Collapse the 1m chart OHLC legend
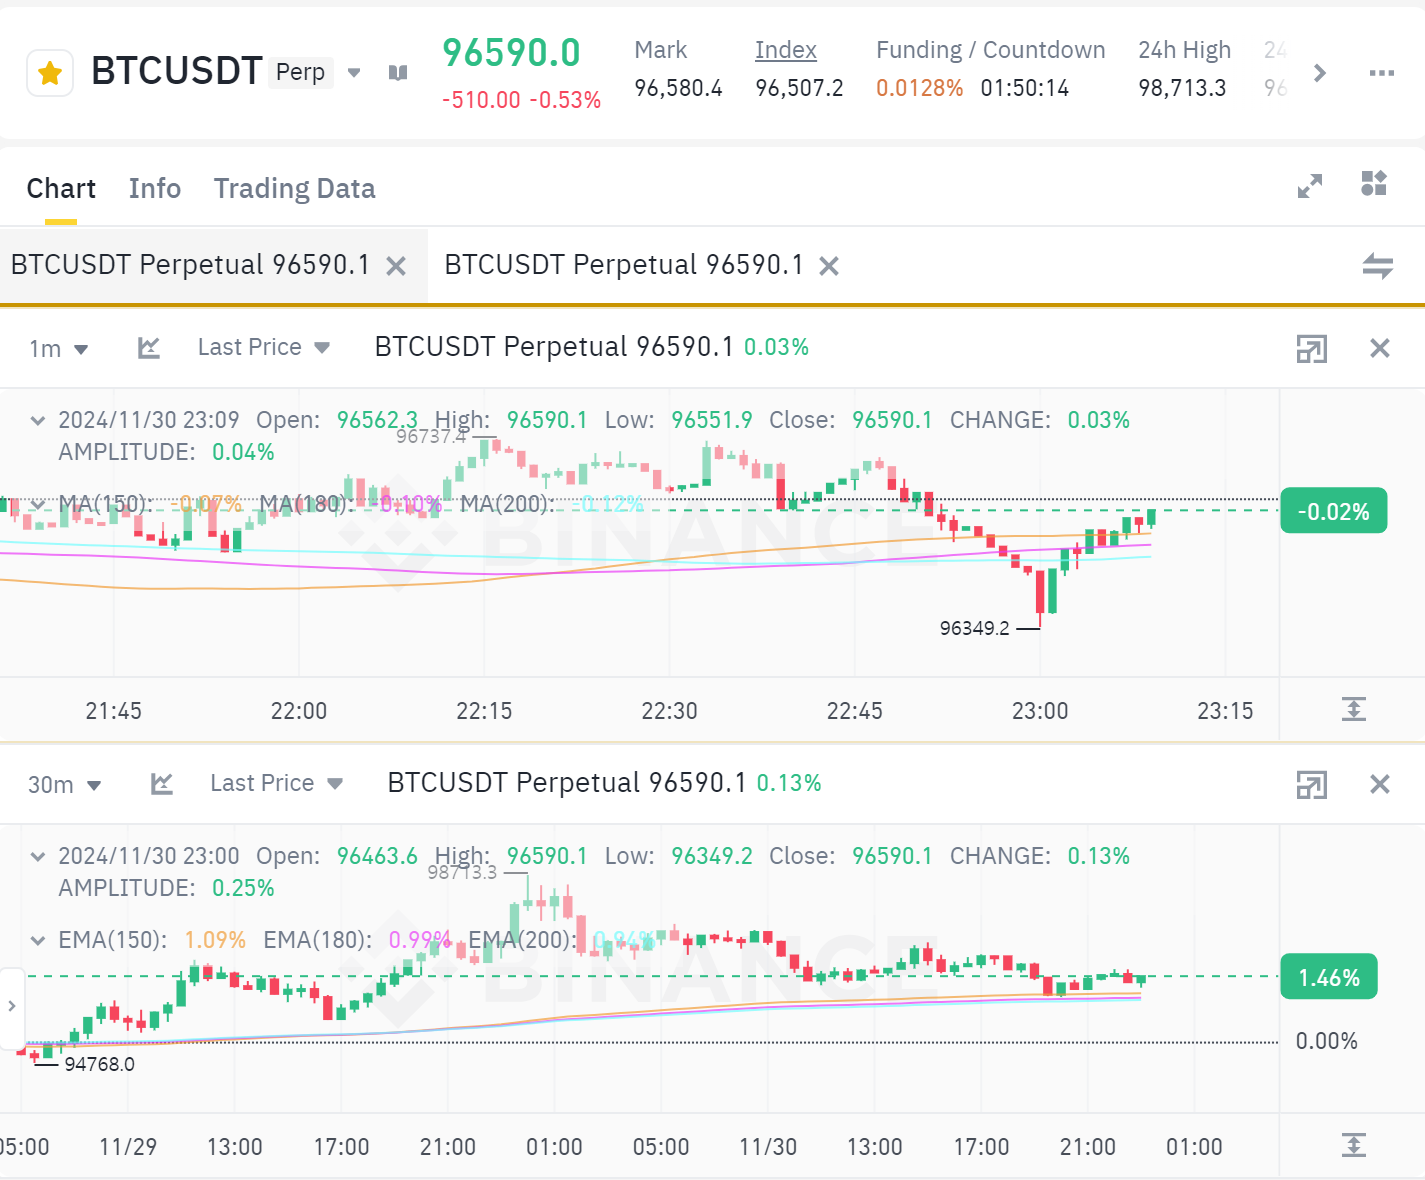The image size is (1425, 1180). 38,421
